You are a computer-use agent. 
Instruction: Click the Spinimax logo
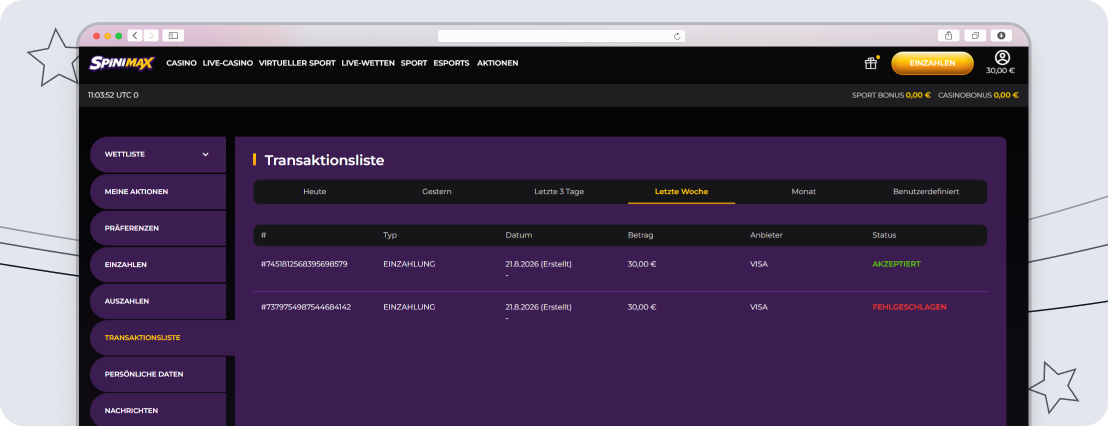[121, 63]
